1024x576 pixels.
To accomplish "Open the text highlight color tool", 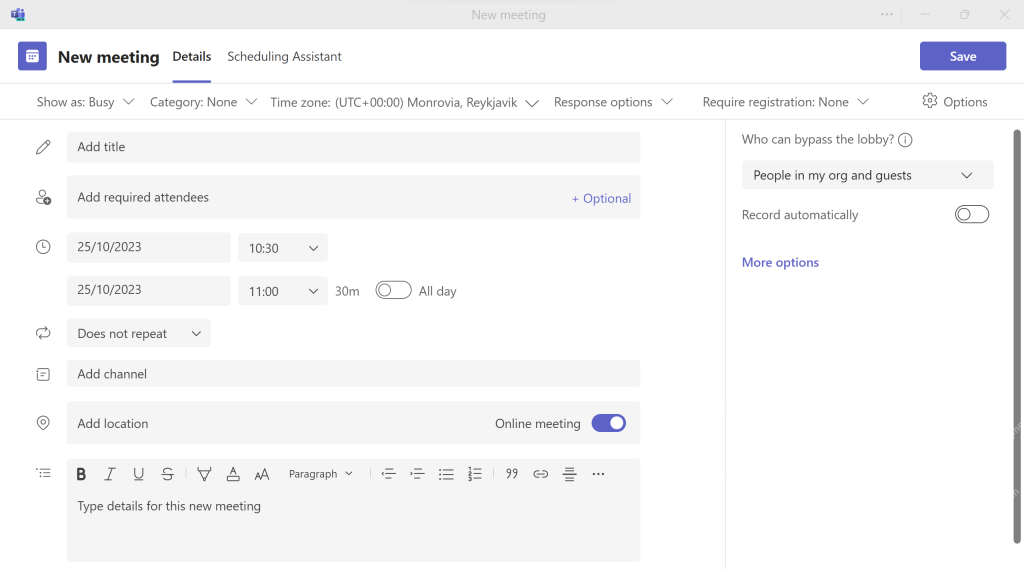I will [x=204, y=474].
